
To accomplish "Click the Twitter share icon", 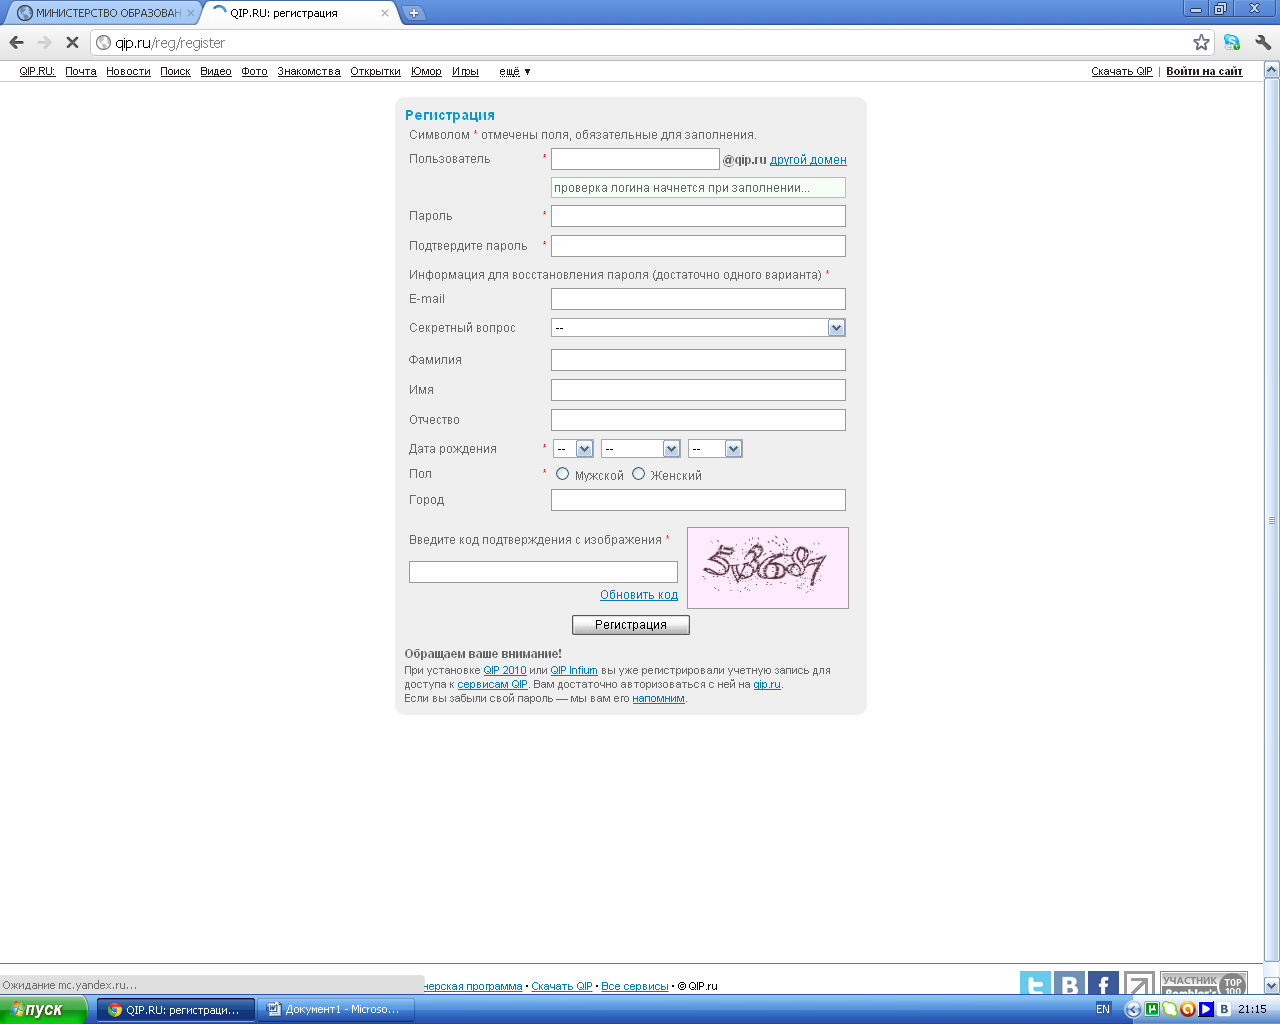I will pos(1035,985).
